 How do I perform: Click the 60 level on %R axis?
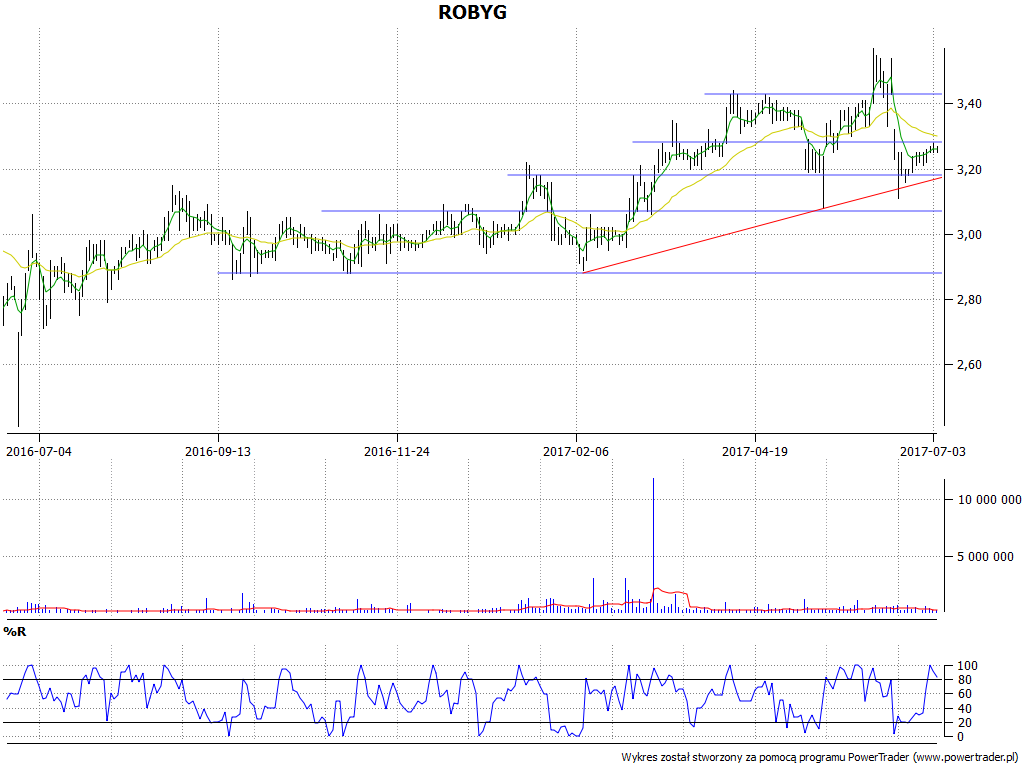963,694
